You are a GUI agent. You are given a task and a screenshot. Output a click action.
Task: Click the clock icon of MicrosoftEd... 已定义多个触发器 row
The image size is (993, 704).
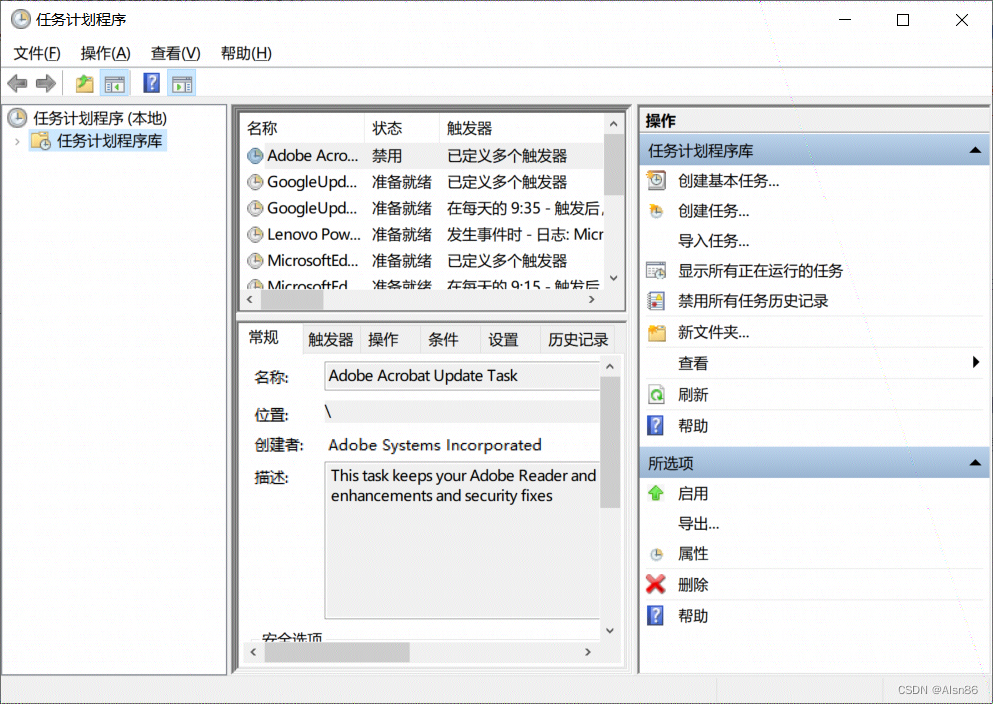pyautogui.click(x=255, y=261)
